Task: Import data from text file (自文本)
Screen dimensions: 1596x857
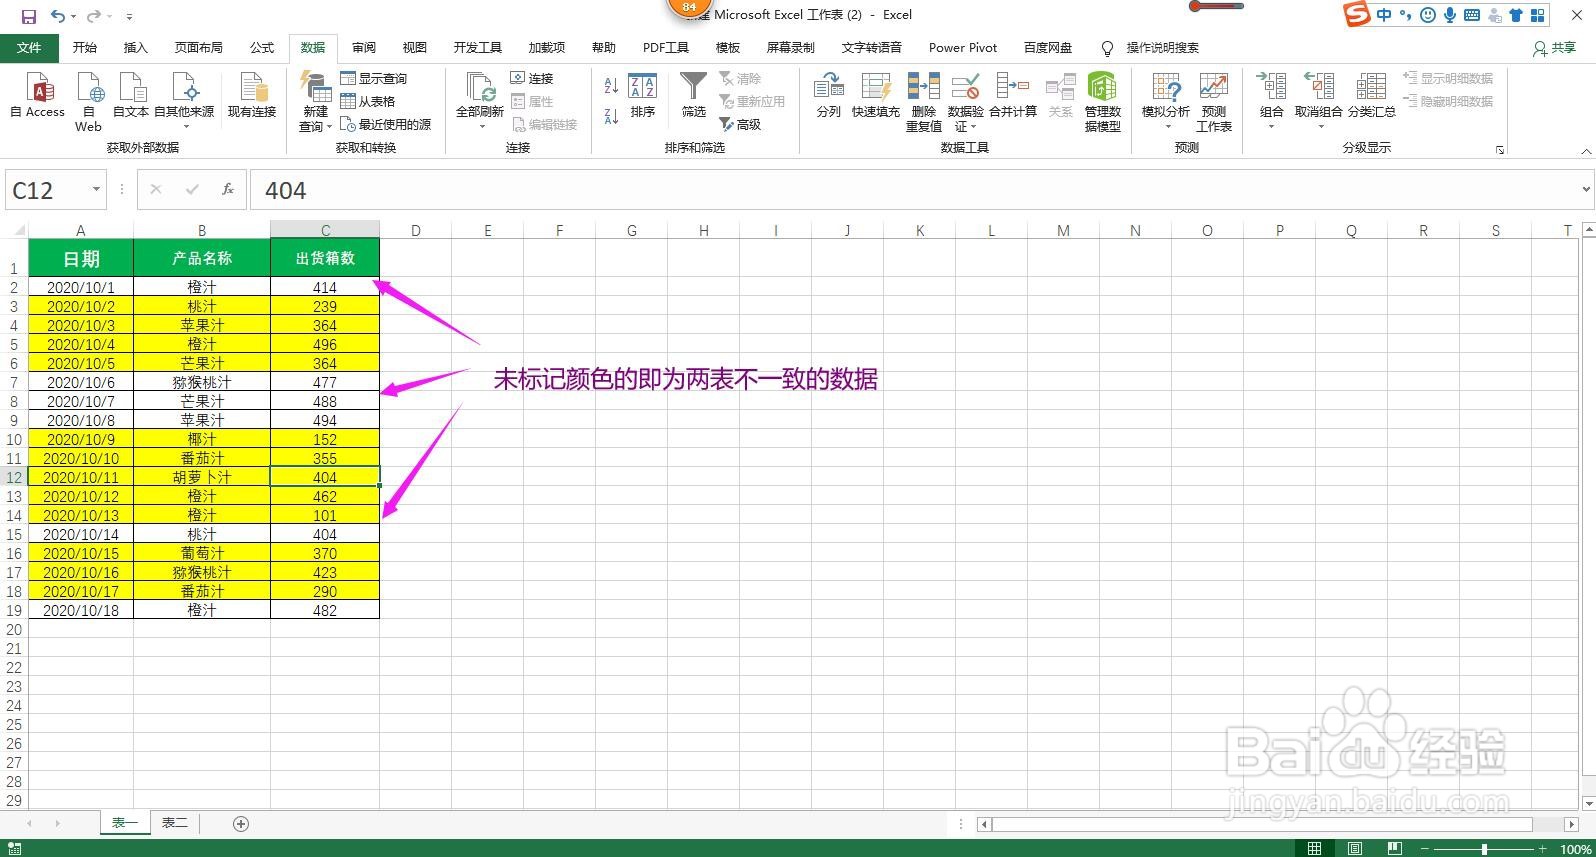Action: (x=130, y=97)
